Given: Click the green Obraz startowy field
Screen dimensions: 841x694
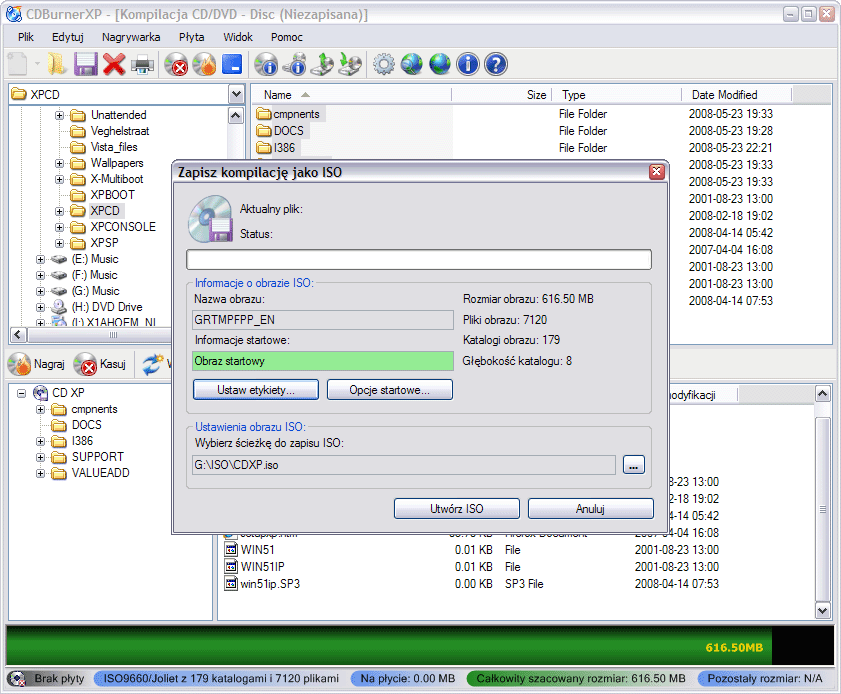Looking at the screenshot, I should [x=323, y=361].
